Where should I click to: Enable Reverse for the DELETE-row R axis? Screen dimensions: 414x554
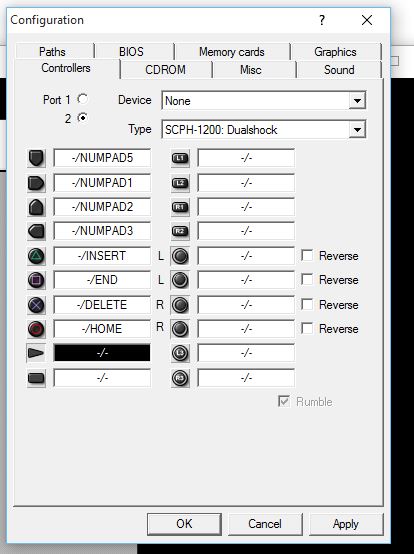pyautogui.click(x=307, y=305)
